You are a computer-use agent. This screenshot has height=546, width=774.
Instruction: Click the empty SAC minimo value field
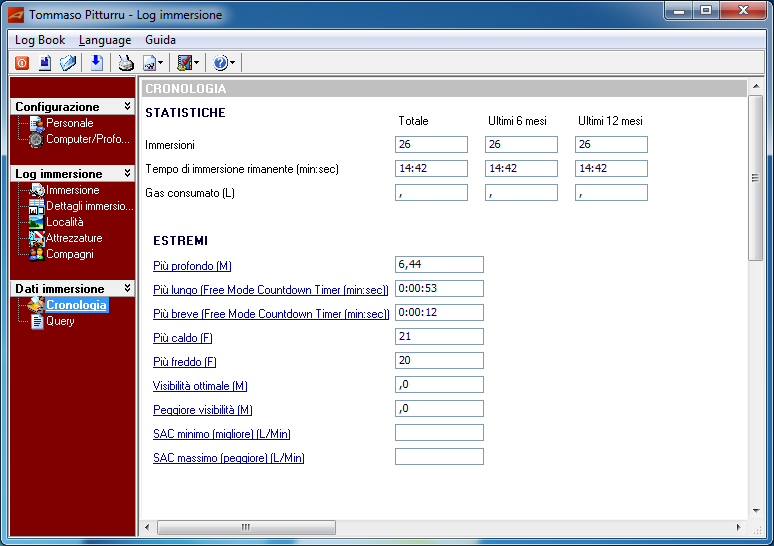pyautogui.click(x=439, y=432)
